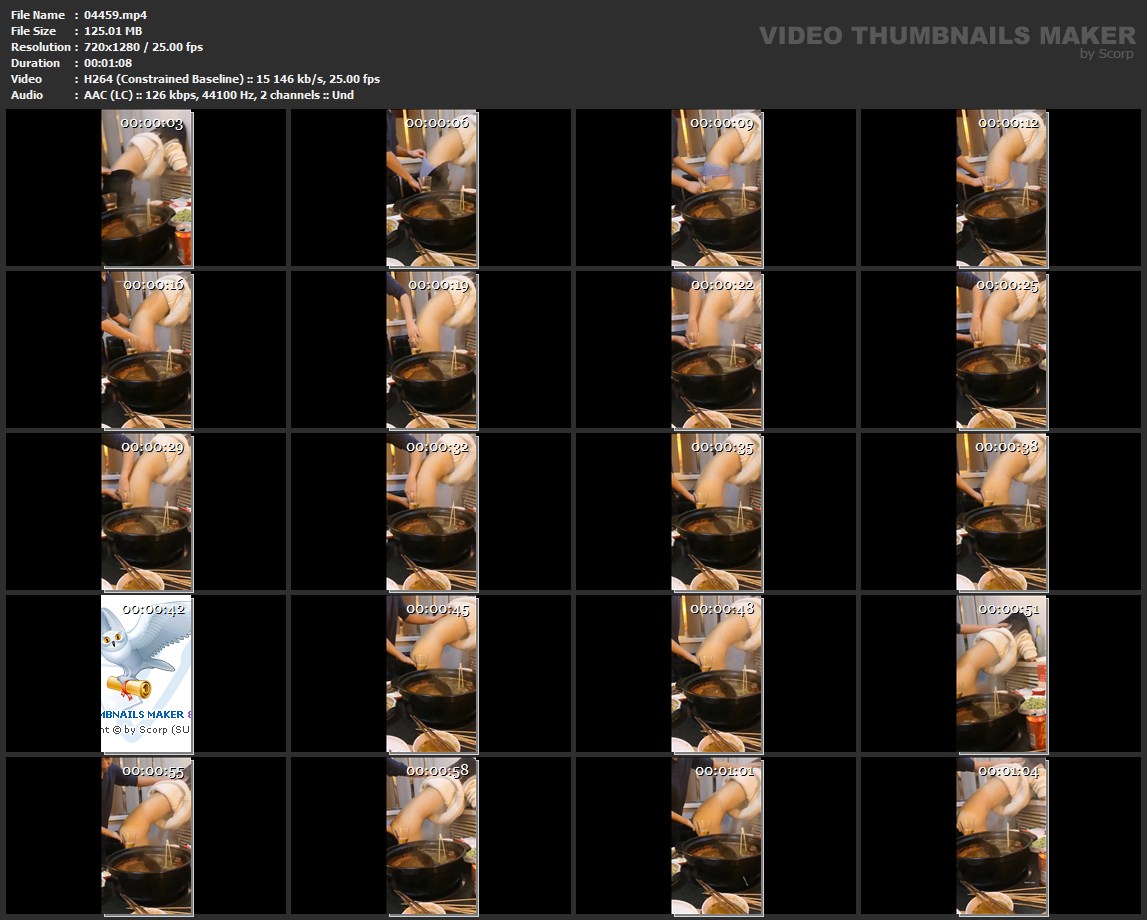Select the frame labeled 00:00:16
The image size is (1147, 920).
pyautogui.click(x=146, y=350)
